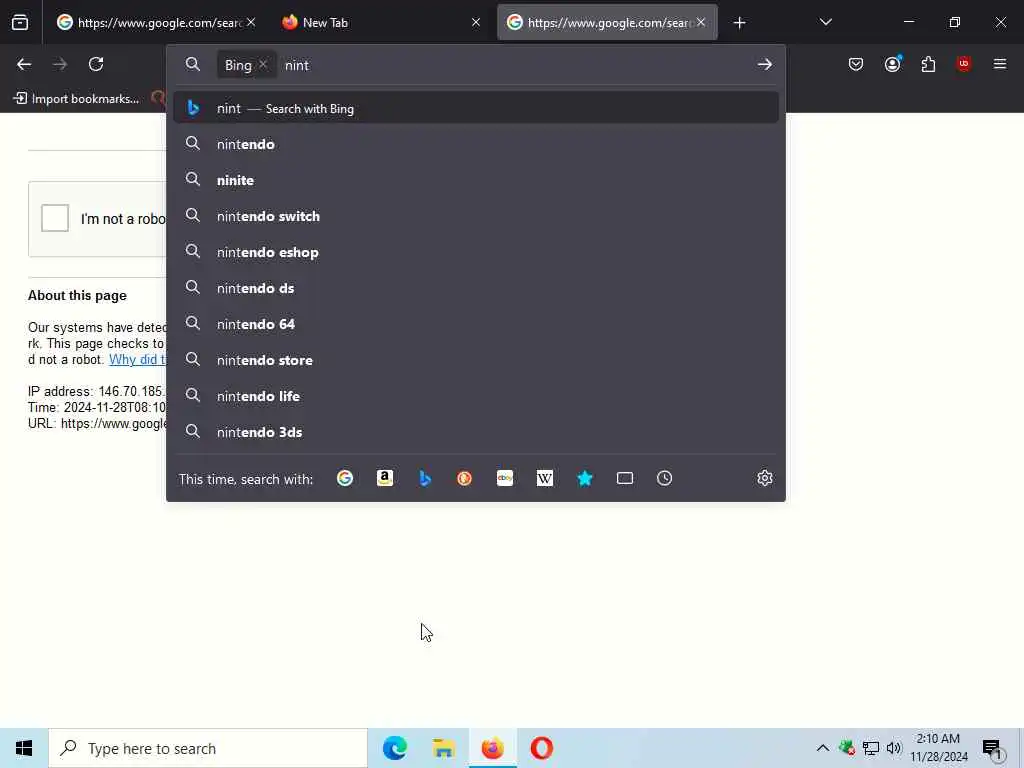
Task: Go back one page
Action: click(24, 64)
